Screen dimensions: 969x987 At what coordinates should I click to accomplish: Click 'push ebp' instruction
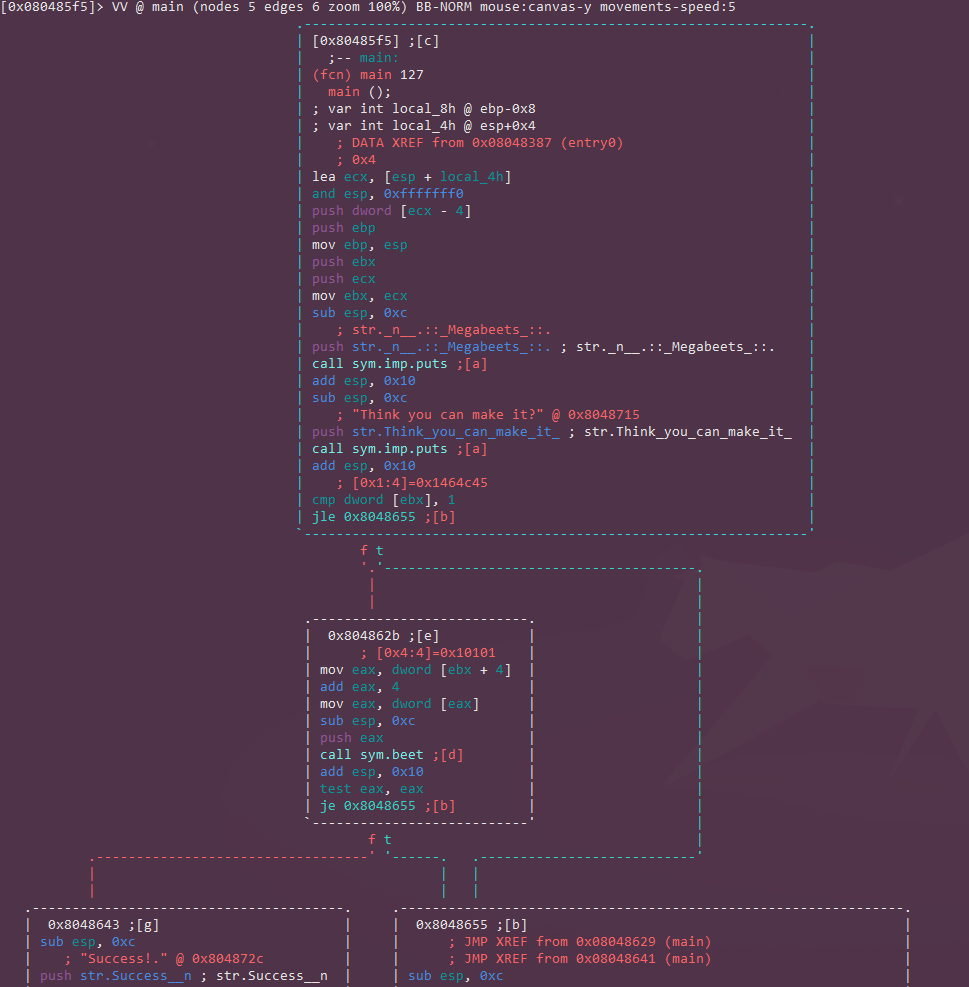tap(344, 228)
